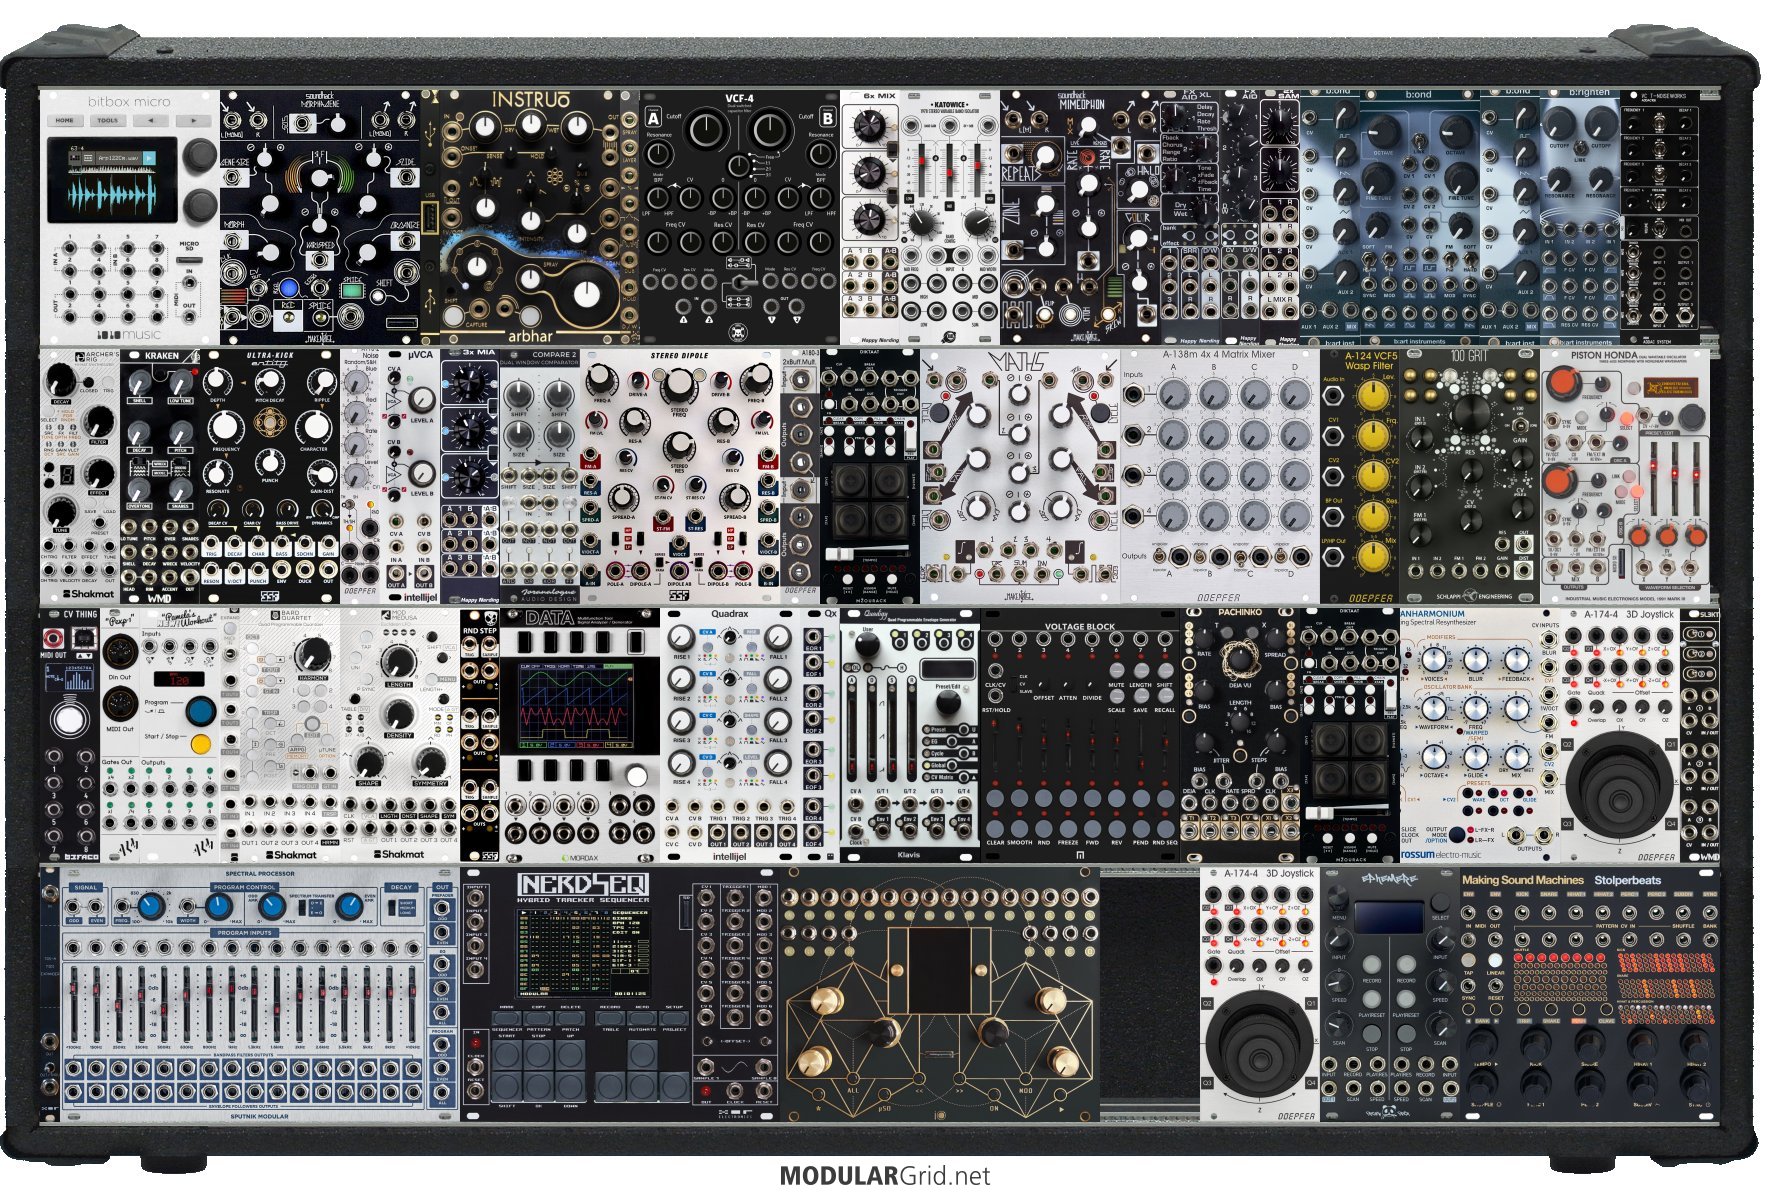Select the Ultra-Kick module
This screenshot has height=1197, width=1771.
click(x=270, y=476)
